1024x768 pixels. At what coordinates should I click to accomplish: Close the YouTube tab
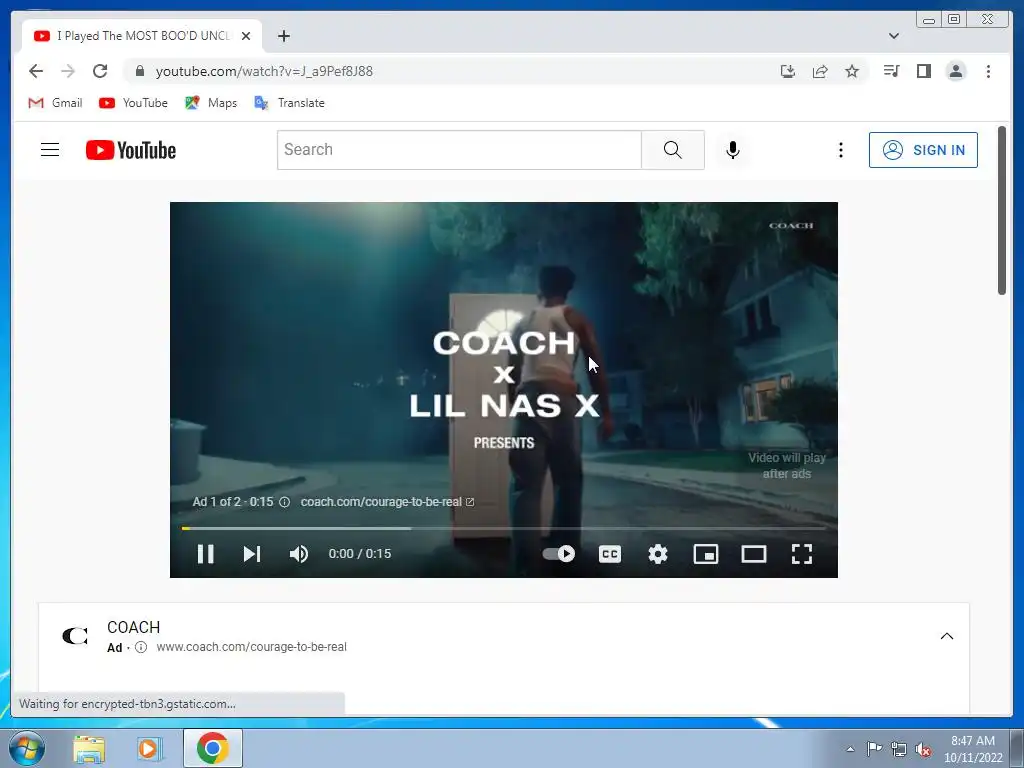point(246,36)
